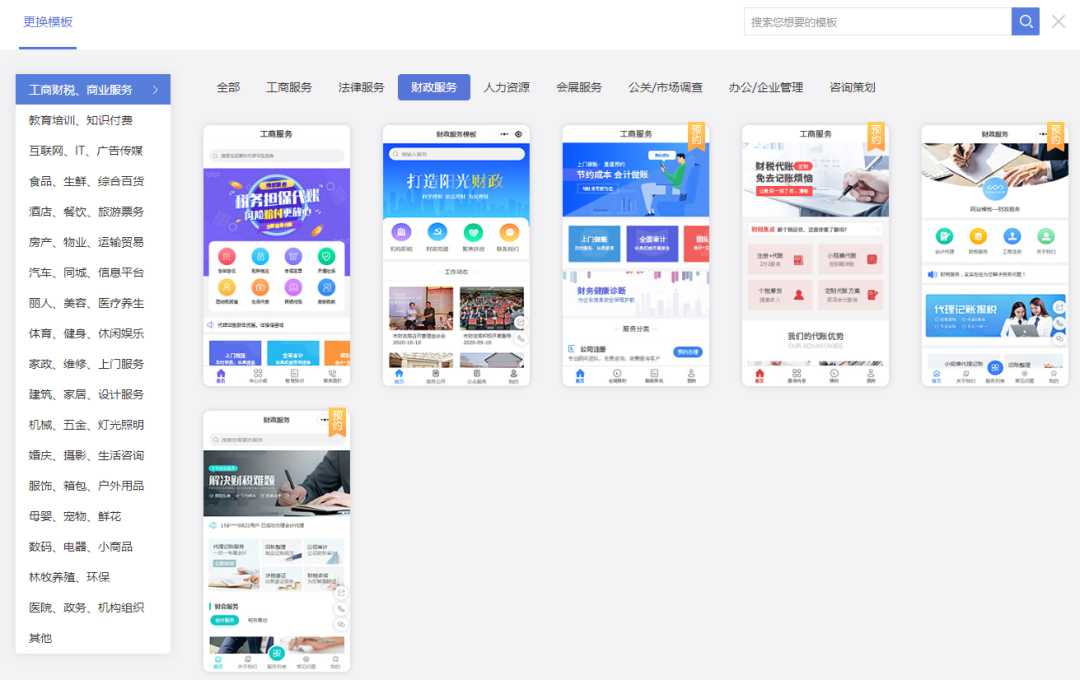
Task: Select the green 会计代理 icon
Action: (x=944, y=237)
